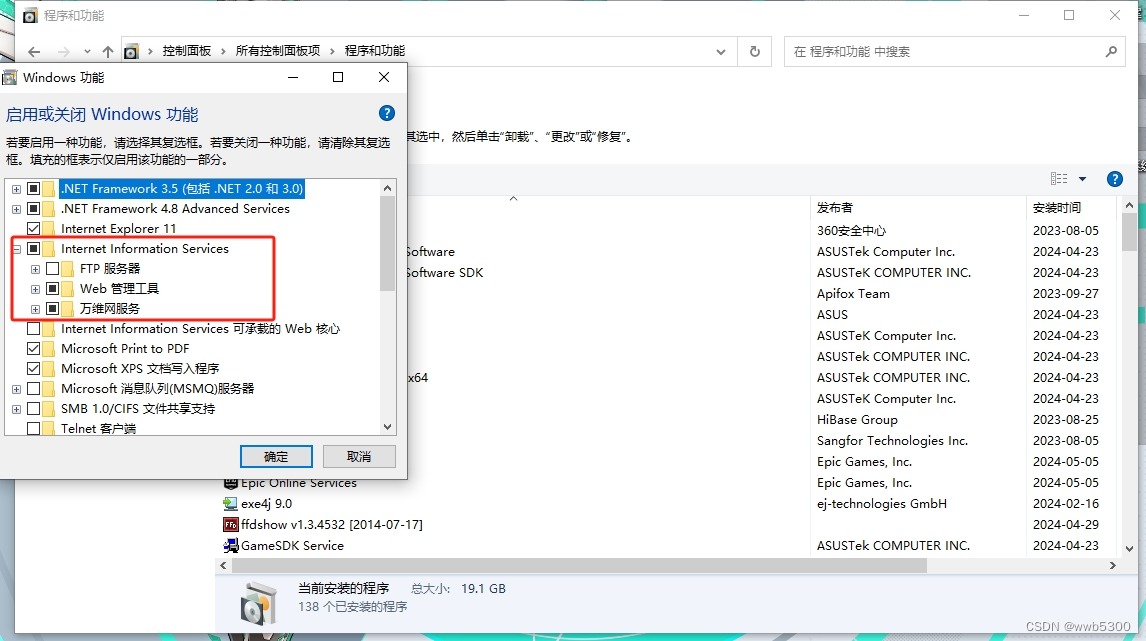Click ej-technologies GmbH publisher cell

coord(881,504)
